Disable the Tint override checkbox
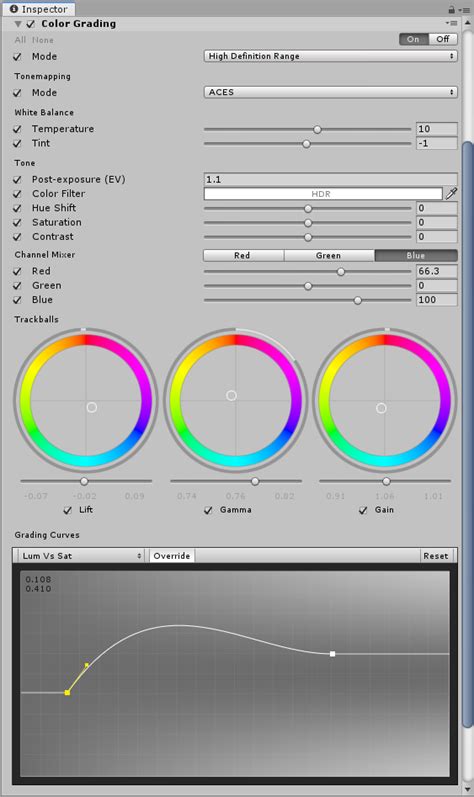 click(x=18, y=143)
